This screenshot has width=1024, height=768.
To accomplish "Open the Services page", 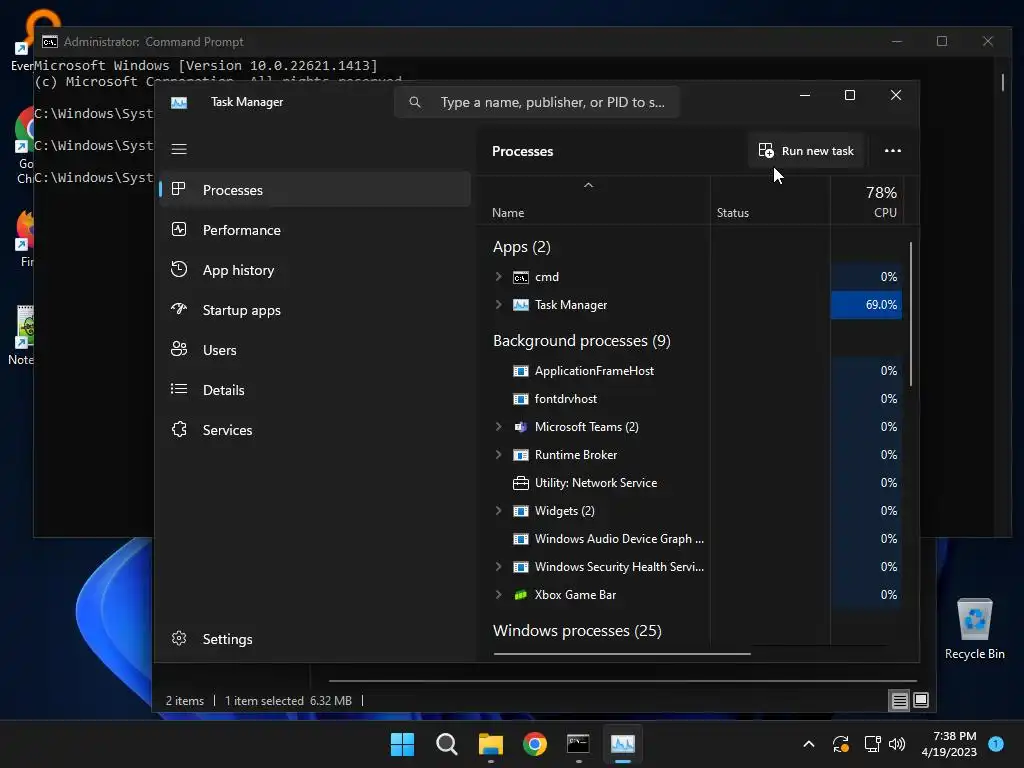I will (x=315, y=430).
